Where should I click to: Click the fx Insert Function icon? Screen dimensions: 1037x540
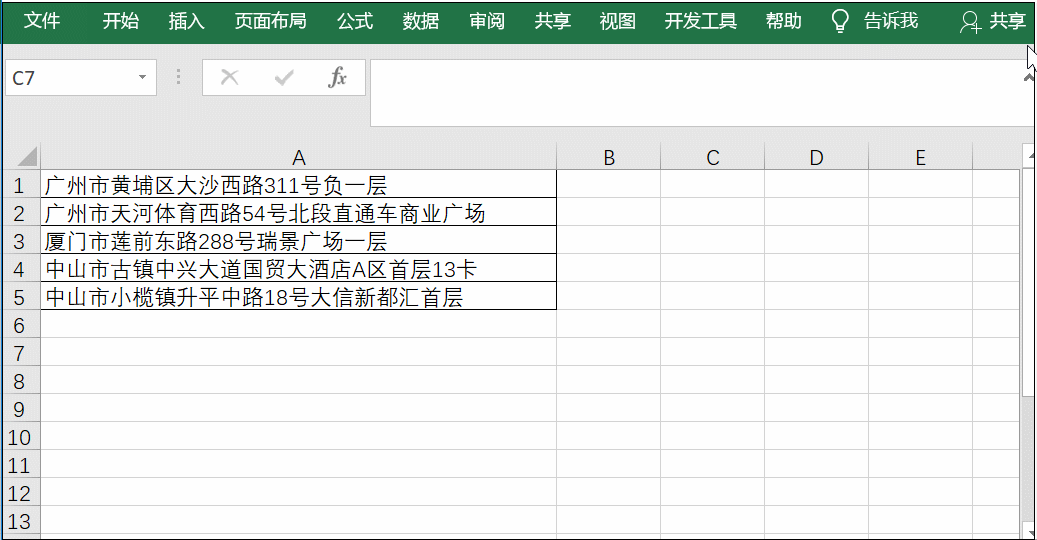[x=337, y=78]
